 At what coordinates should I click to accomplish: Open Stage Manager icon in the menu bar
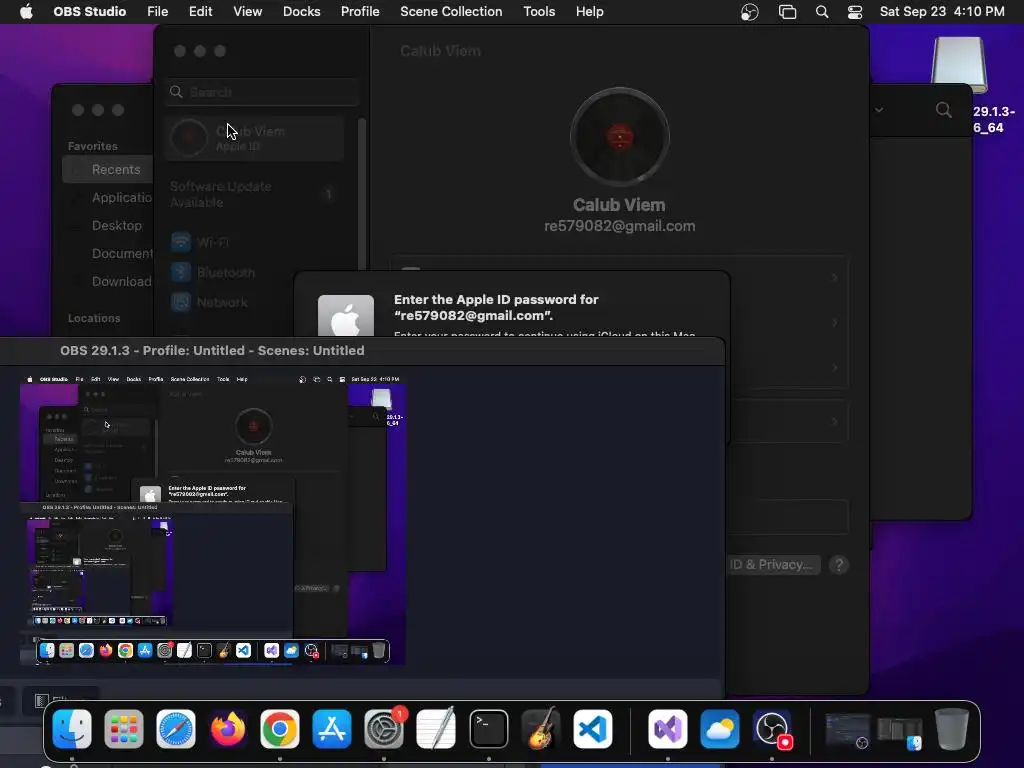pyautogui.click(x=788, y=12)
